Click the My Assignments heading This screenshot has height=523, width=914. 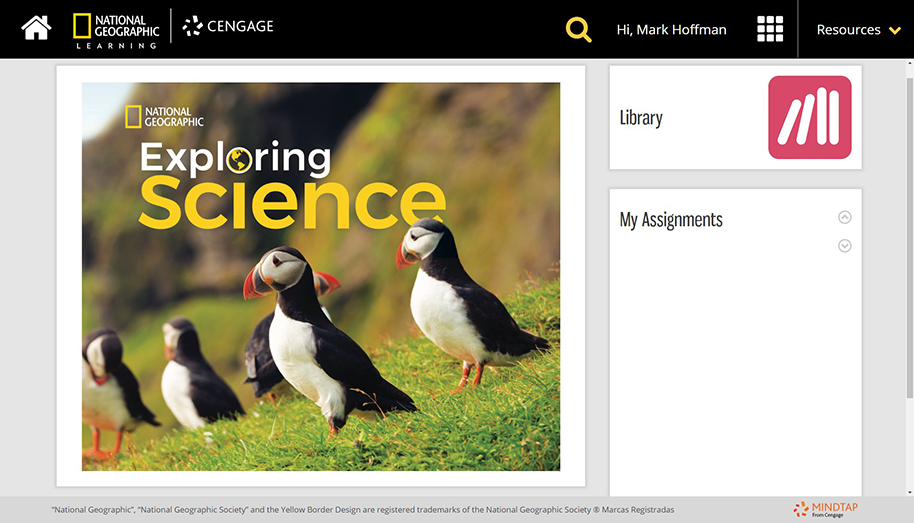[x=671, y=220]
